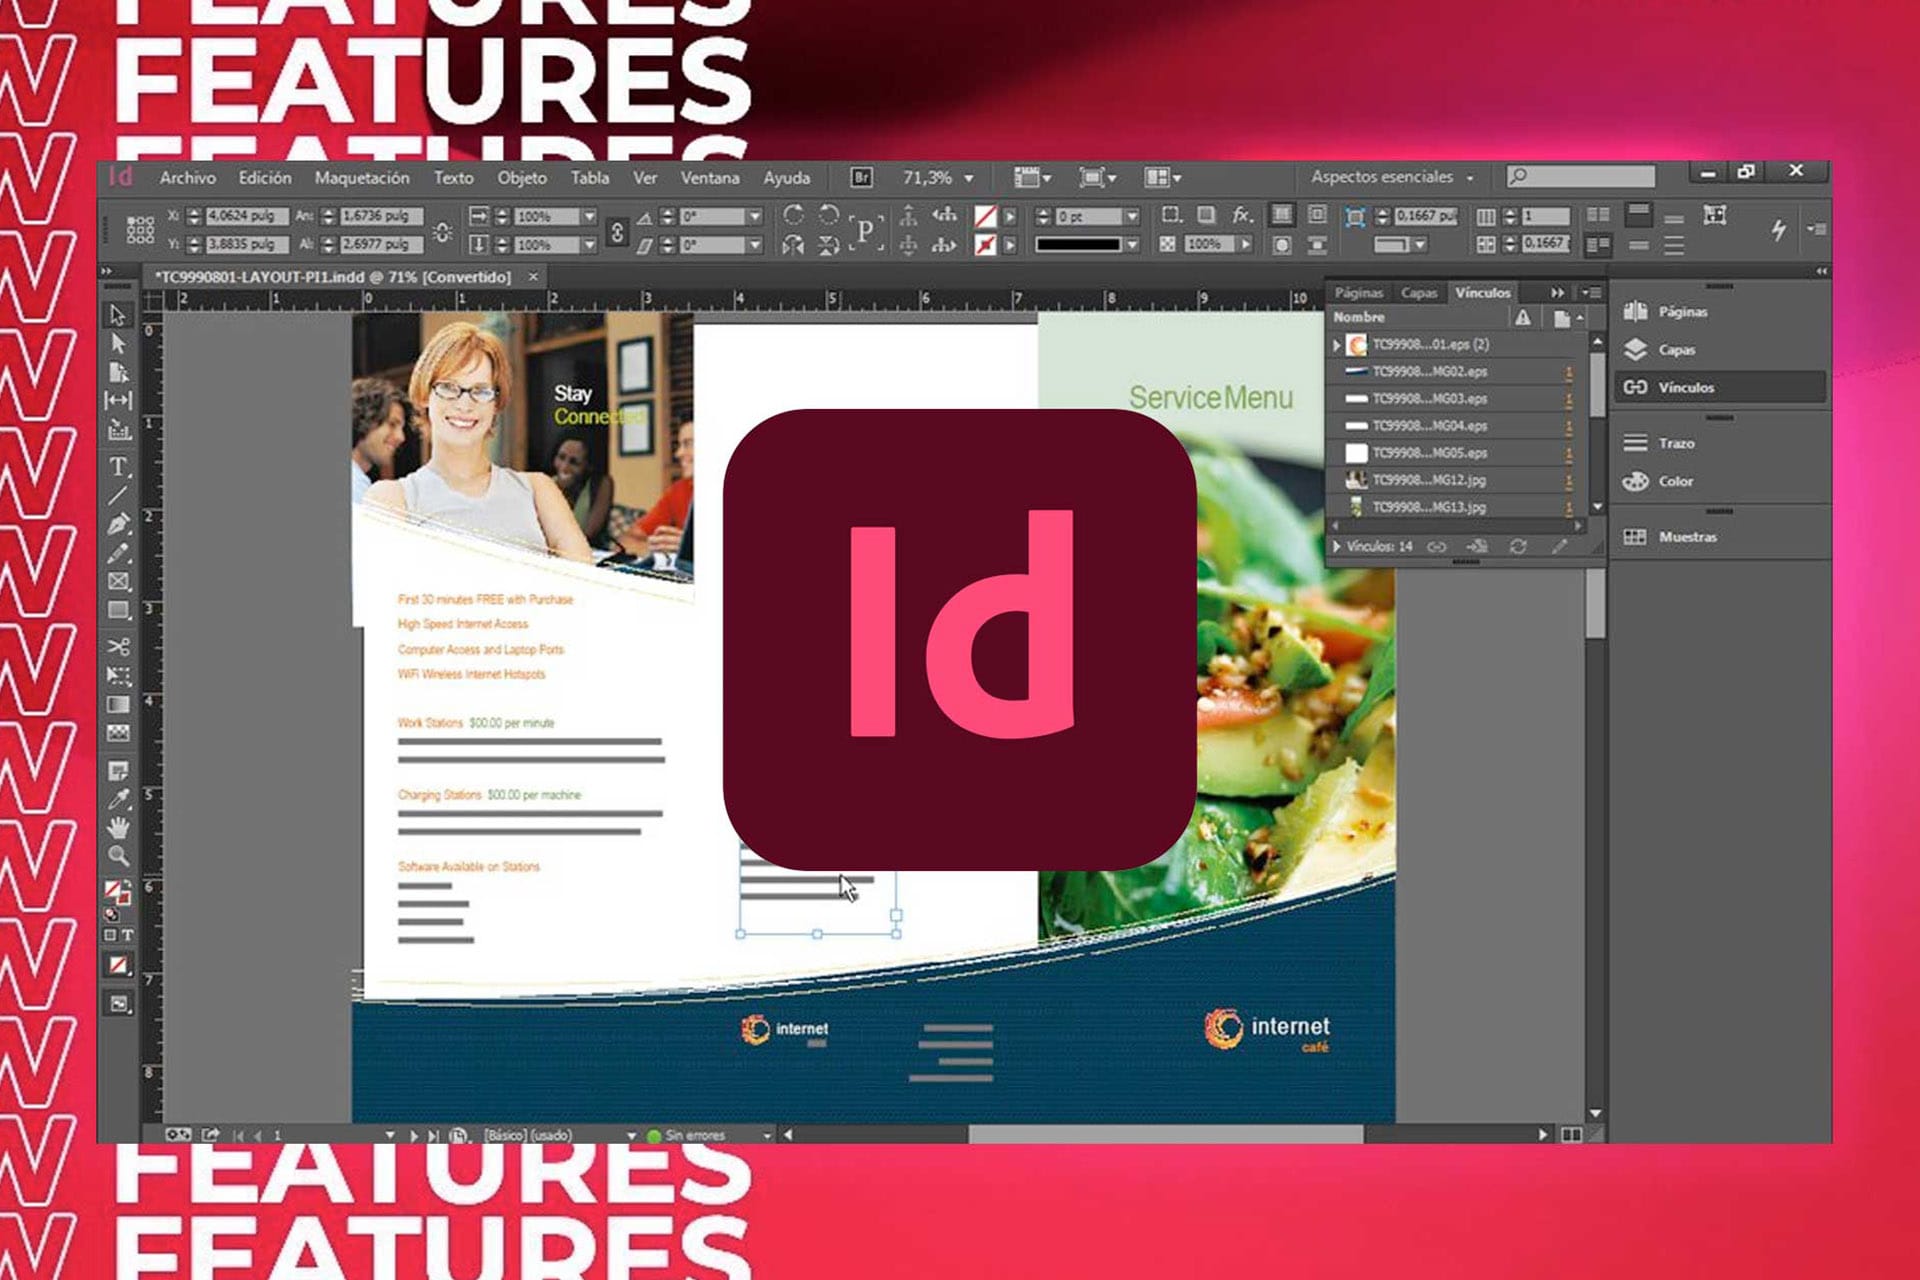Select the Pen tool
The width and height of the screenshot is (1920, 1280).
click(118, 524)
